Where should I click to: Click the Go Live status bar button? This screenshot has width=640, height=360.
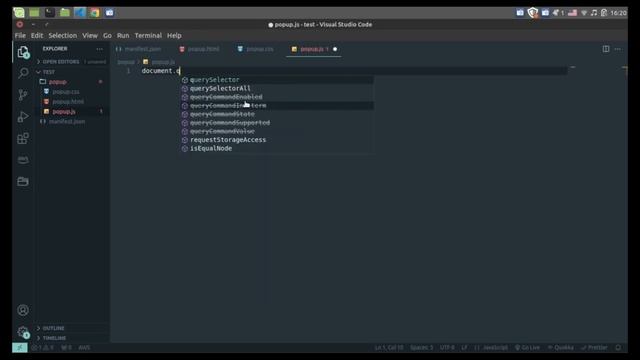(527, 348)
